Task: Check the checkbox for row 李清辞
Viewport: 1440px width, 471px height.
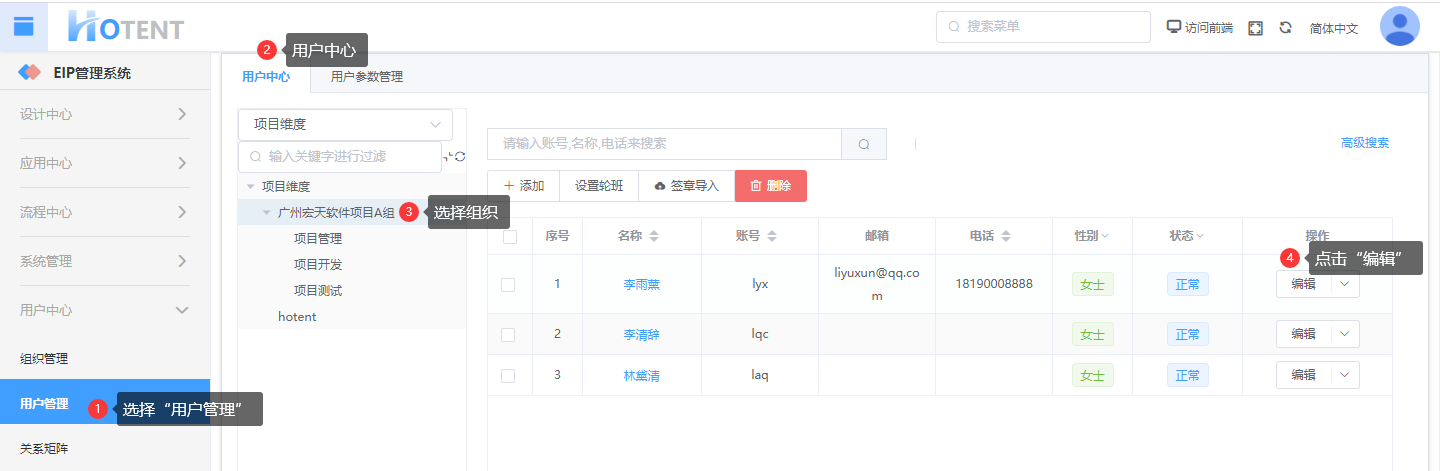Action: tap(508, 335)
